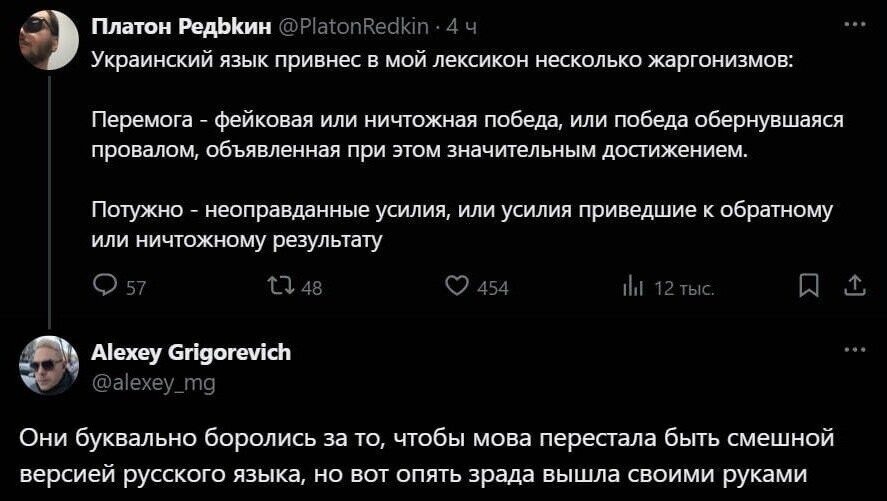
Task: Open Платон Редькин's profile picture
Action: 49,40
